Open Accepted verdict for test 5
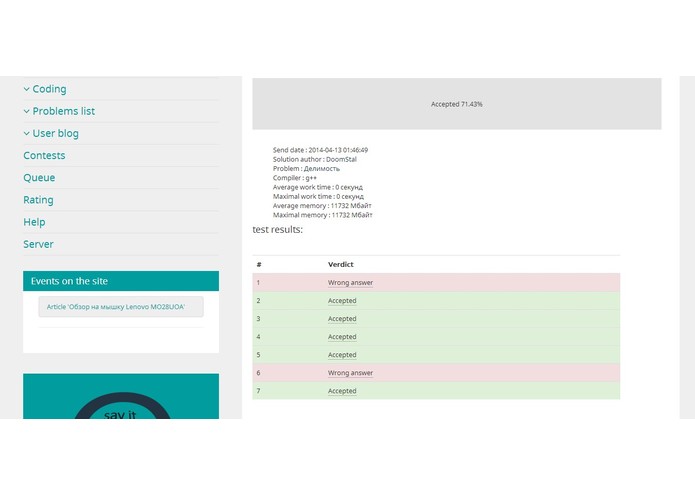The image size is (695, 494). click(x=342, y=355)
